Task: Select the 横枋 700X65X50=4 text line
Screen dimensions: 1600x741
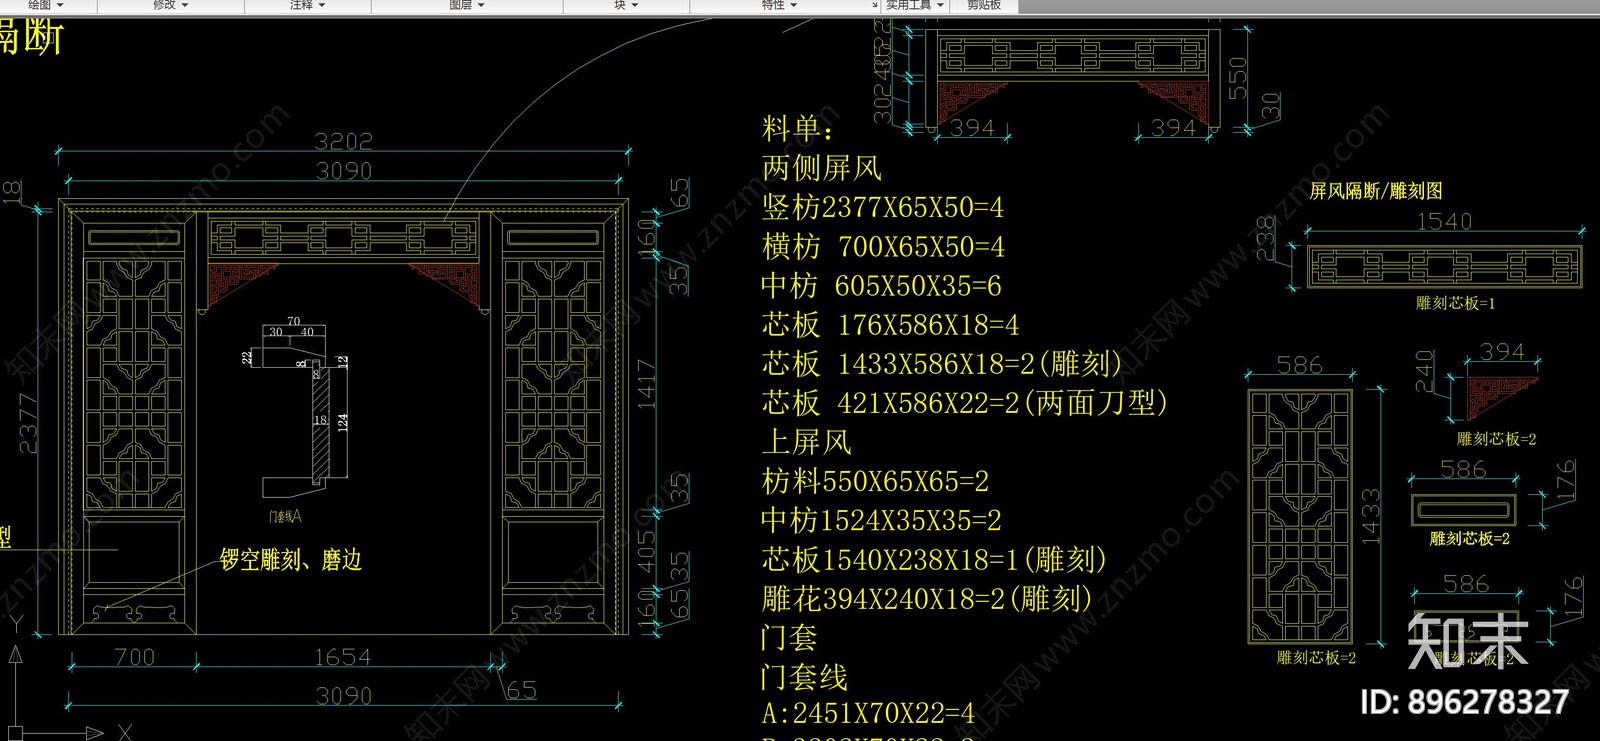Action: coord(883,246)
